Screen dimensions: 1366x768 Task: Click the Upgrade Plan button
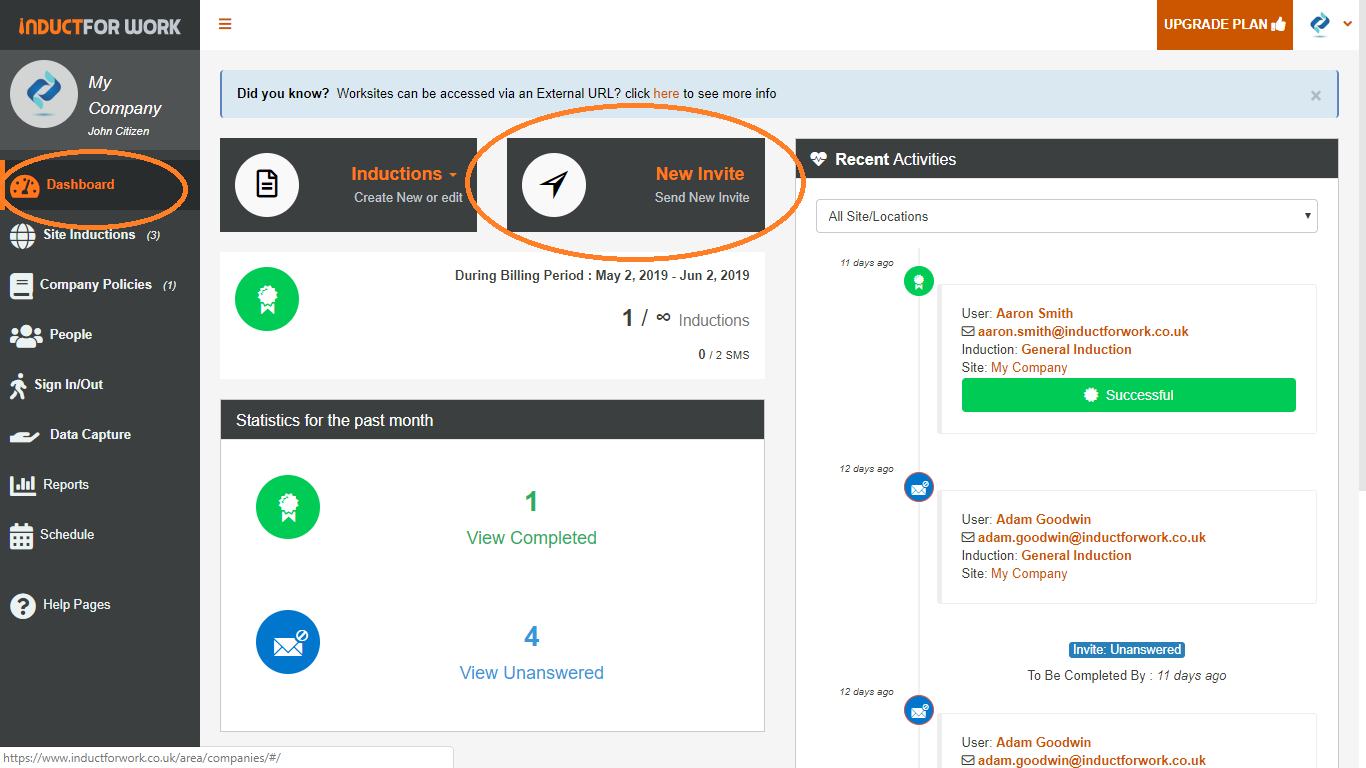pos(1225,25)
